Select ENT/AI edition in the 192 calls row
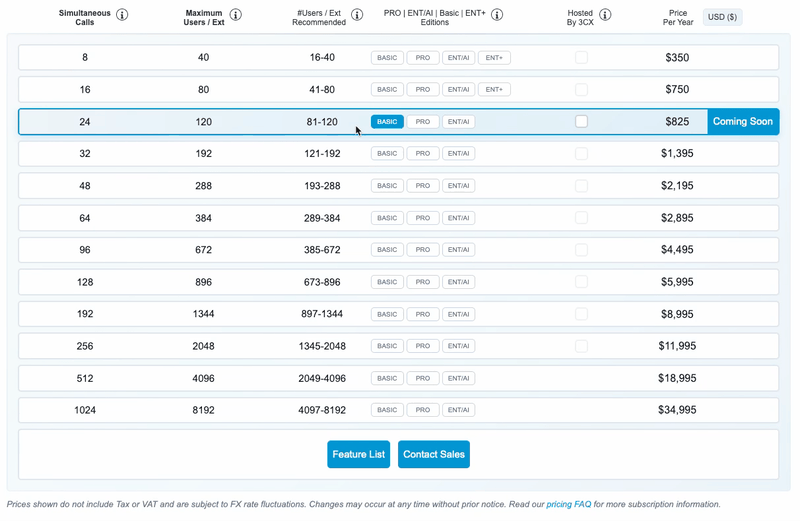This screenshot has width=800, height=521. click(x=459, y=314)
